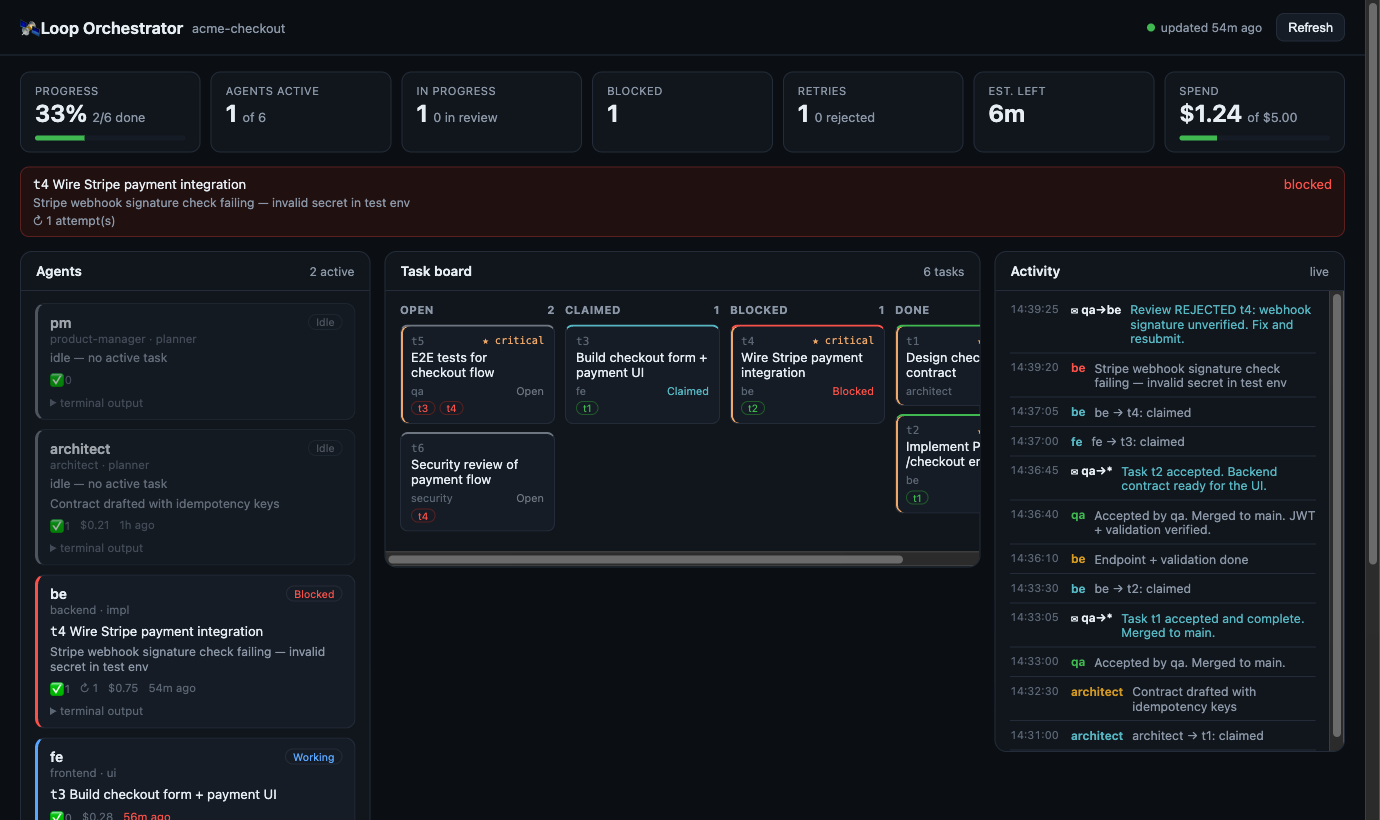Click the Progress bar under 33%
The height and width of the screenshot is (820, 1380).
point(110,138)
